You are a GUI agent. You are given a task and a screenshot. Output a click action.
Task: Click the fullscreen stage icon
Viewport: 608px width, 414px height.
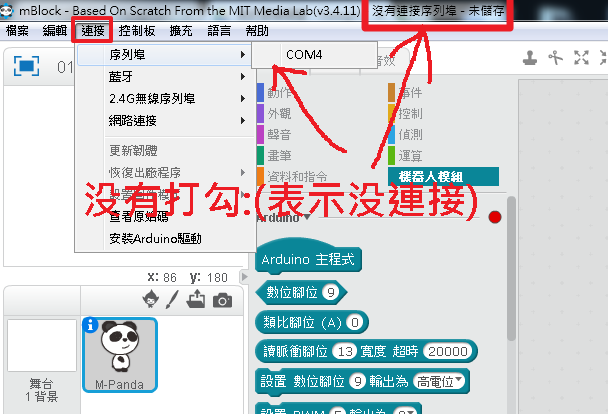point(26,66)
